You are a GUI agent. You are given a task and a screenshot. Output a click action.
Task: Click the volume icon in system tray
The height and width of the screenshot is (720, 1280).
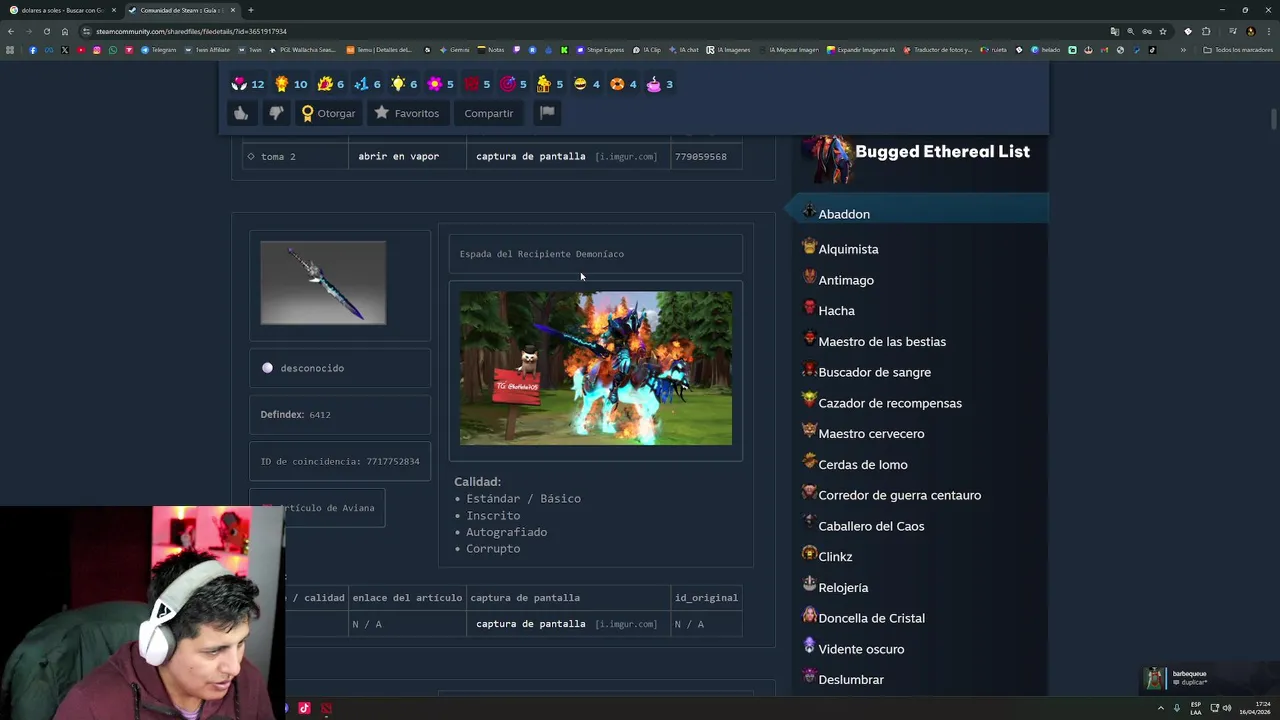[x=1227, y=708]
